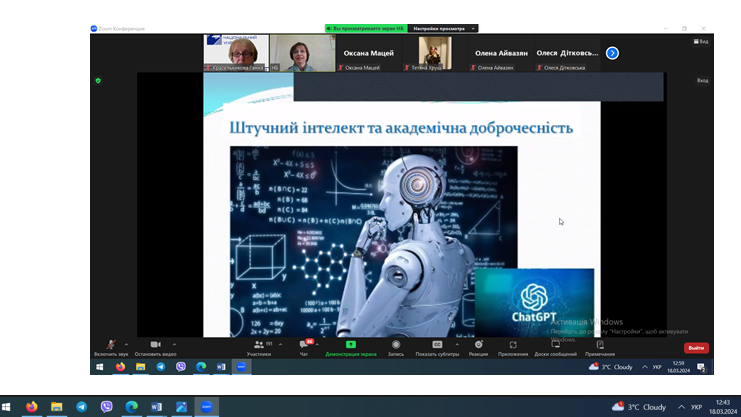Open Настройки просмотра view options dropdown
The width and height of the screenshot is (741, 417).
tap(445, 28)
